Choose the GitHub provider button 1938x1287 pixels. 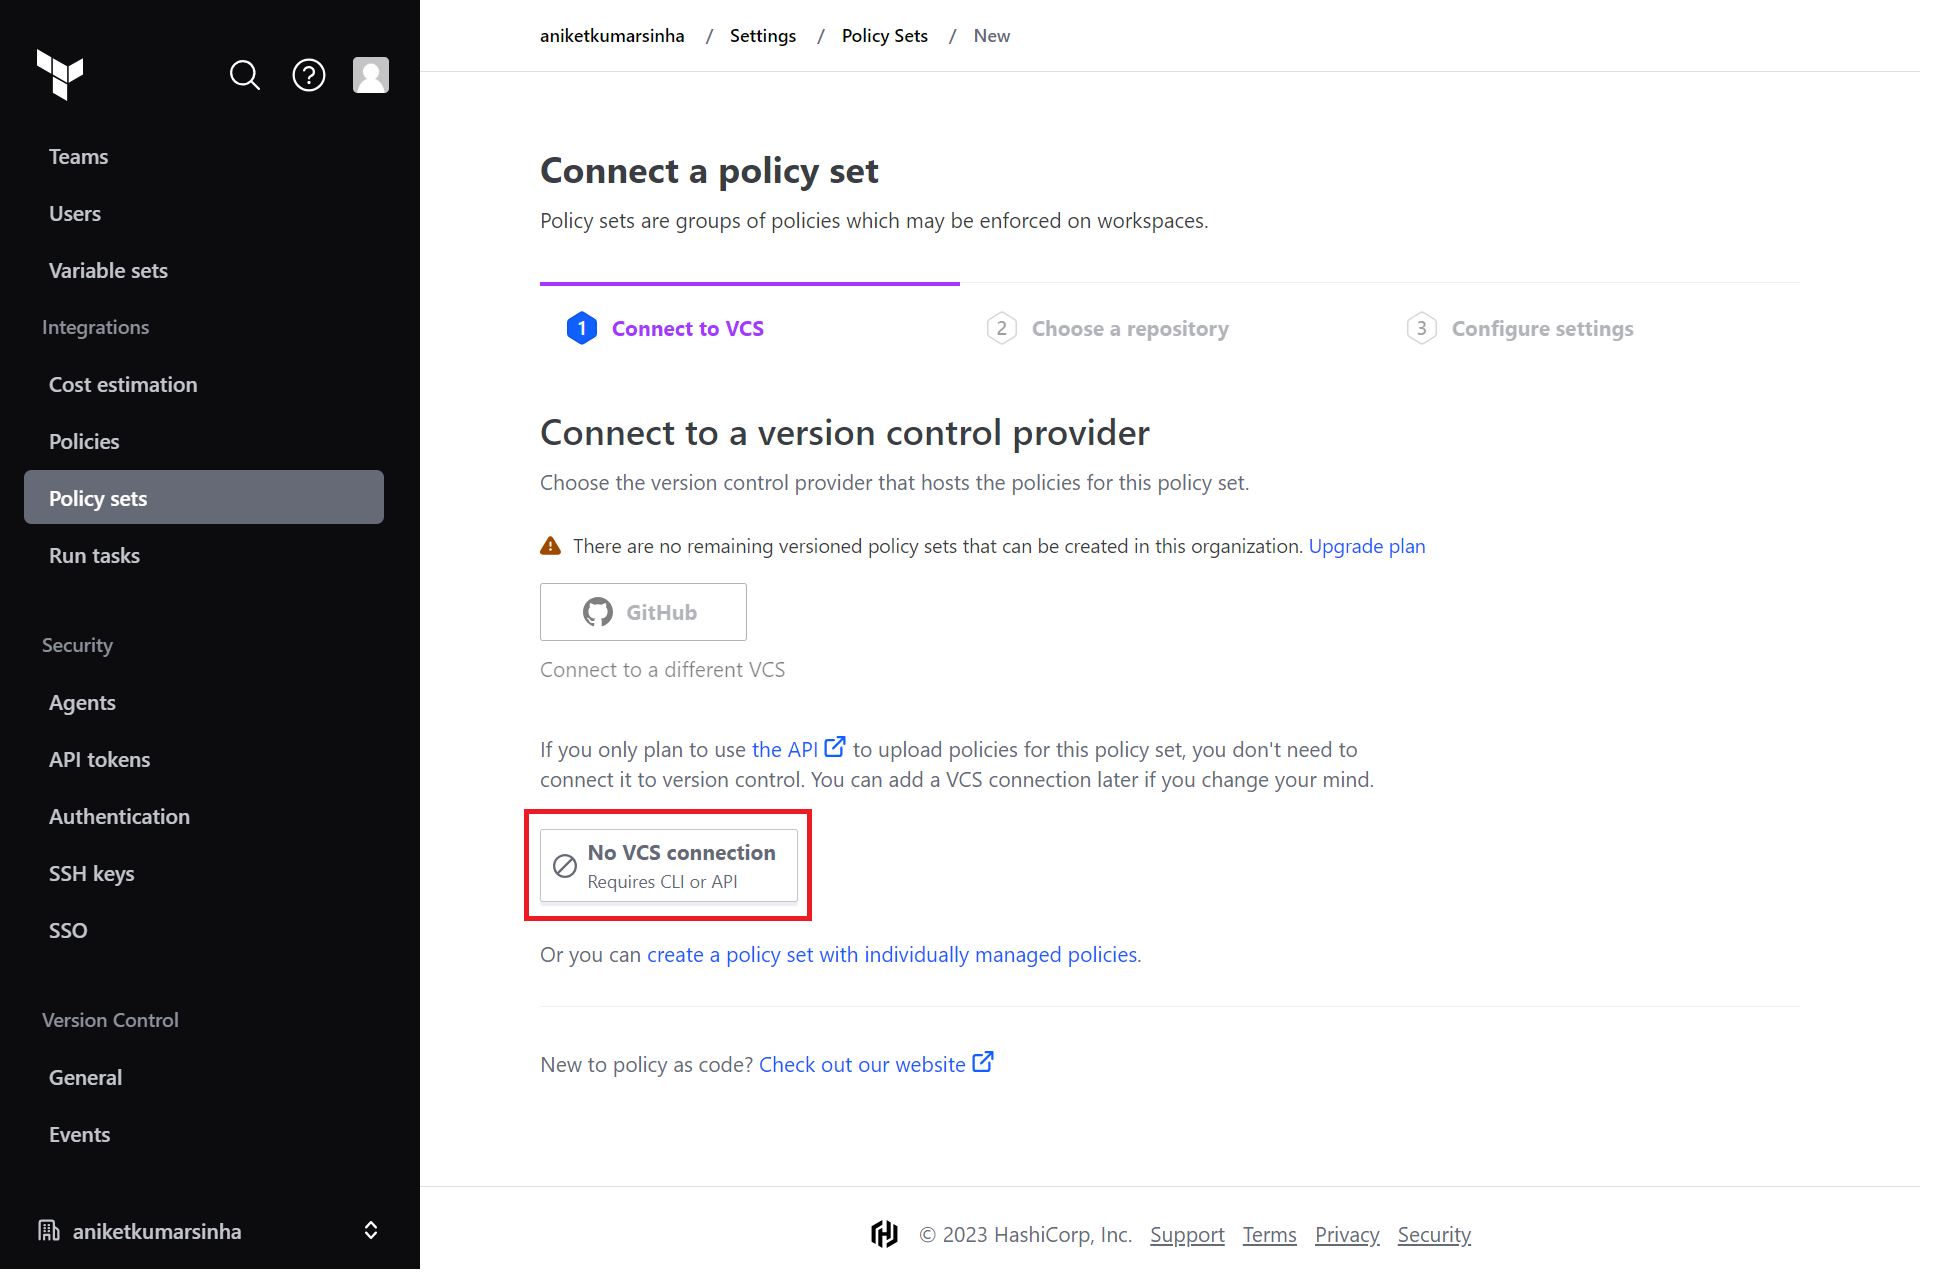click(643, 612)
